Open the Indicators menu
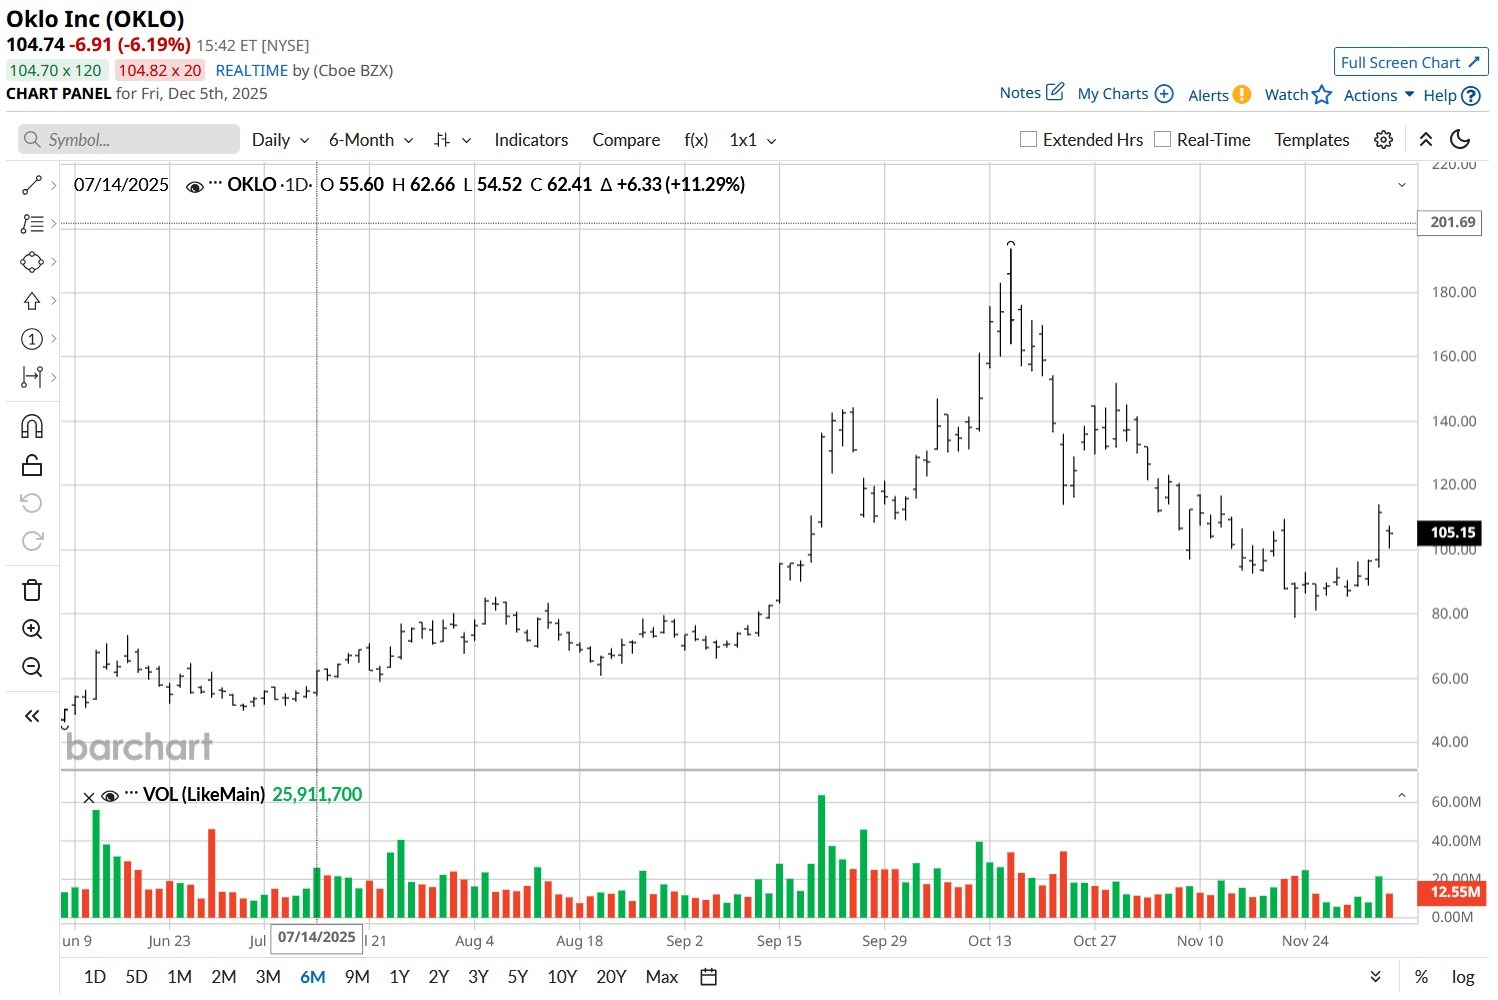The width and height of the screenshot is (1498, 1000). pos(531,140)
